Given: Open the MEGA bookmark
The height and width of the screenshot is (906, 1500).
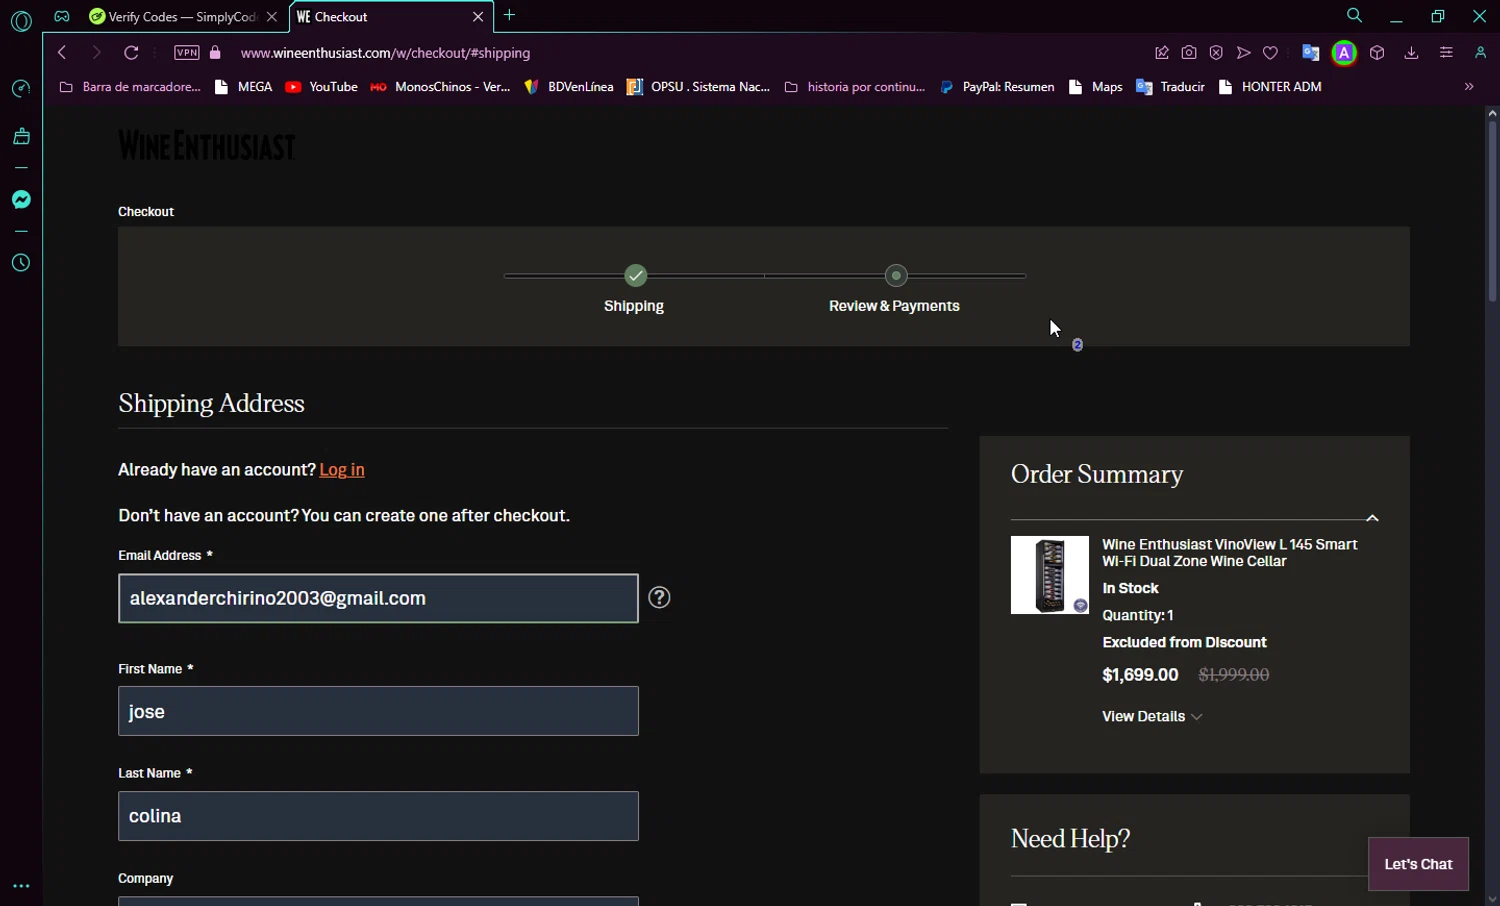Looking at the screenshot, I should click(243, 87).
